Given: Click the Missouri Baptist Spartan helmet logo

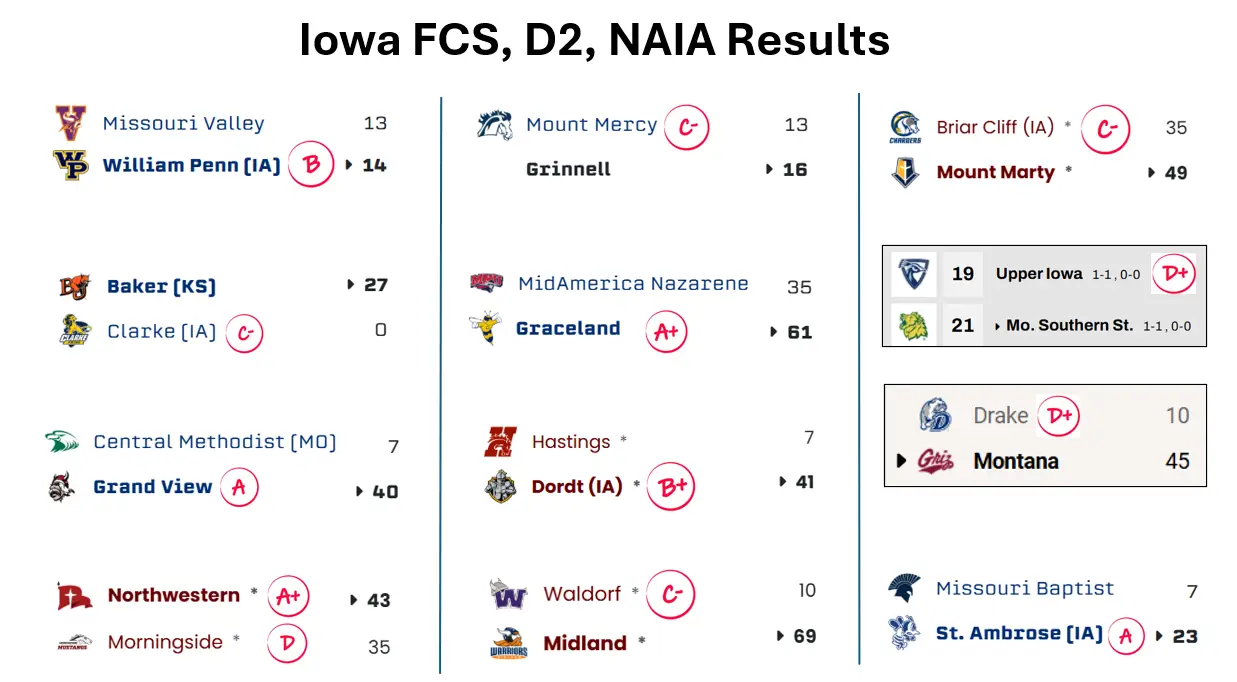Looking at the screenshot, I should (x=904, y=588).
